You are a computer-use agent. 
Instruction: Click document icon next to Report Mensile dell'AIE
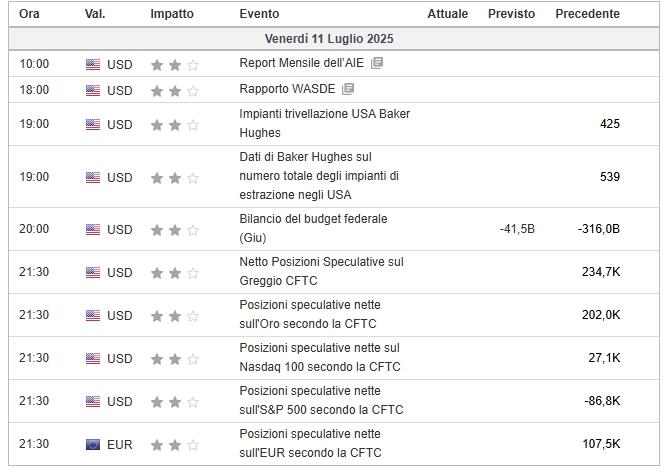[377, 63]
